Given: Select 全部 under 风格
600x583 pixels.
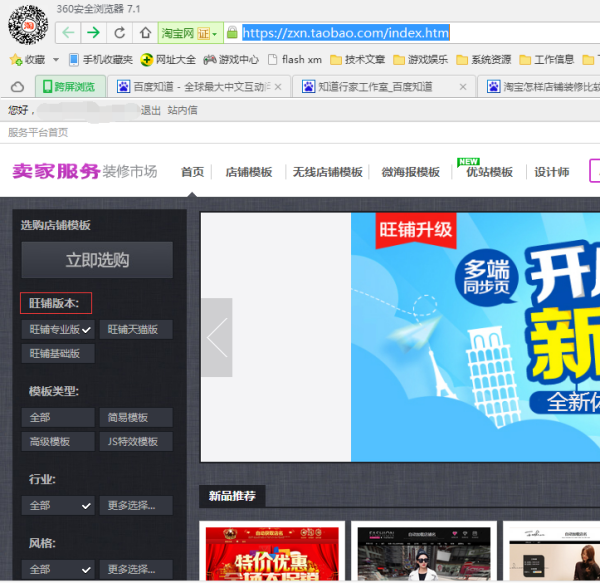Looking at the screenshot, I should tap(58, 570).
